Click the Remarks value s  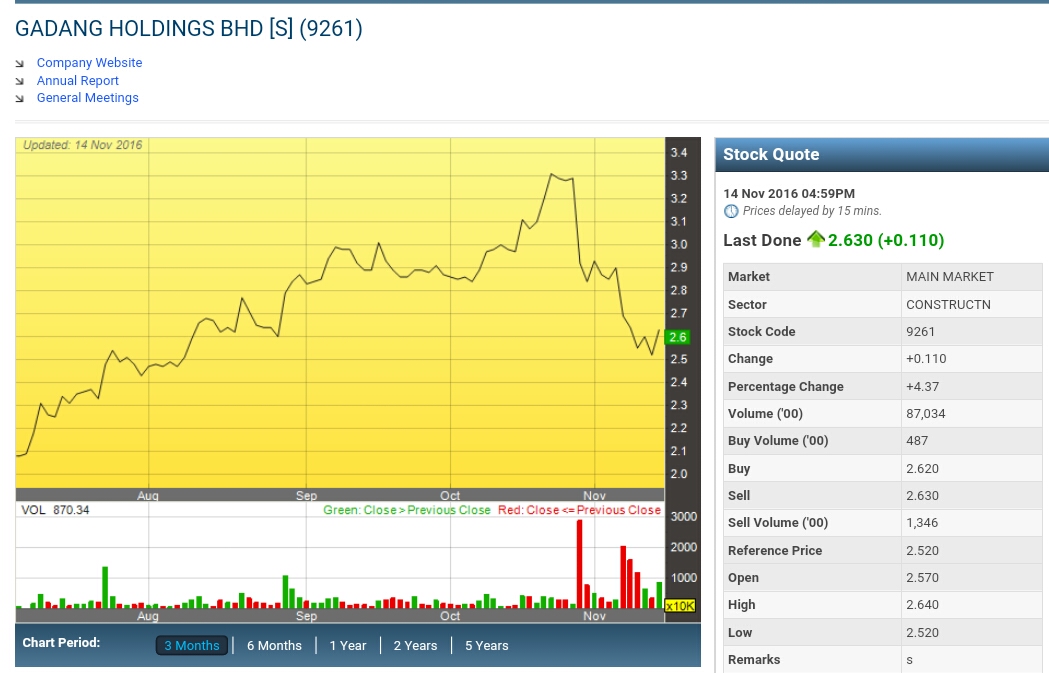coord(909,660)
